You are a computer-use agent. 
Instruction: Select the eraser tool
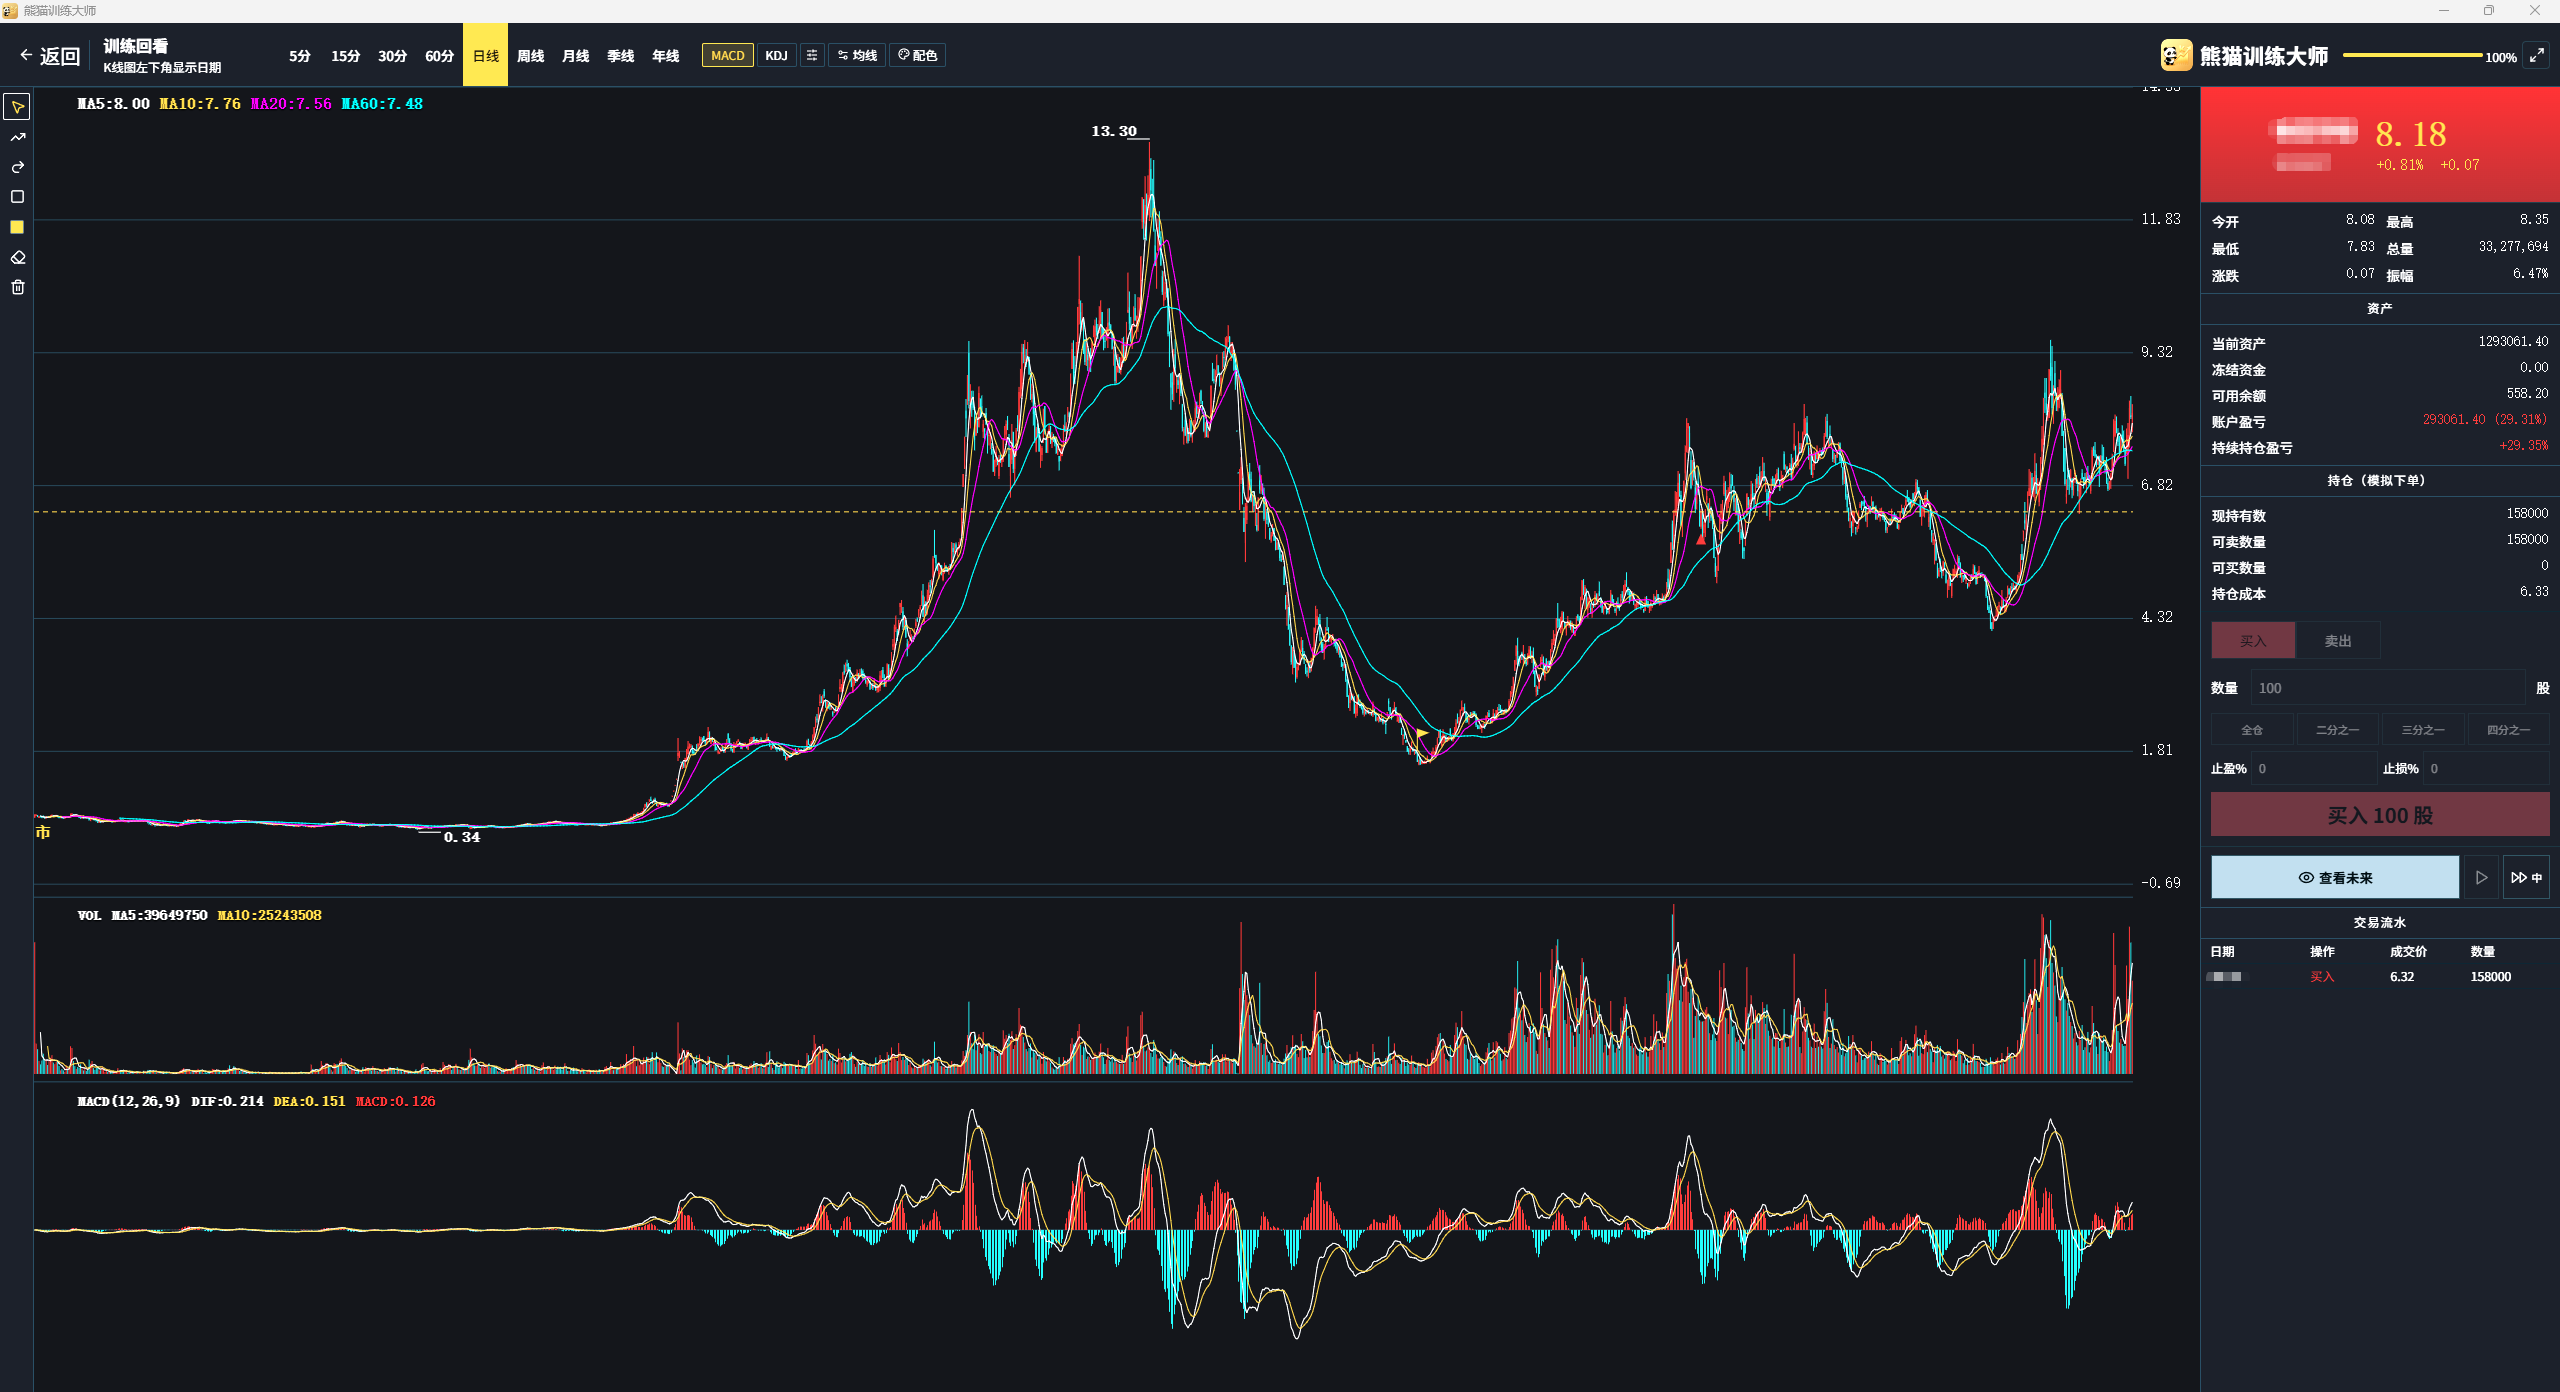pyautogui.click(x=17, y=257)
